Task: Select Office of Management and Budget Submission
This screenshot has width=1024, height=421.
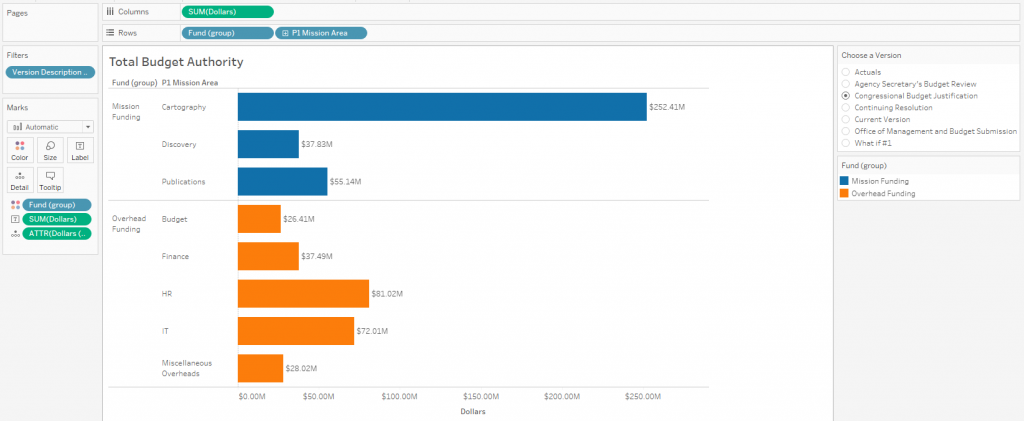Action: tap(846, 131)
